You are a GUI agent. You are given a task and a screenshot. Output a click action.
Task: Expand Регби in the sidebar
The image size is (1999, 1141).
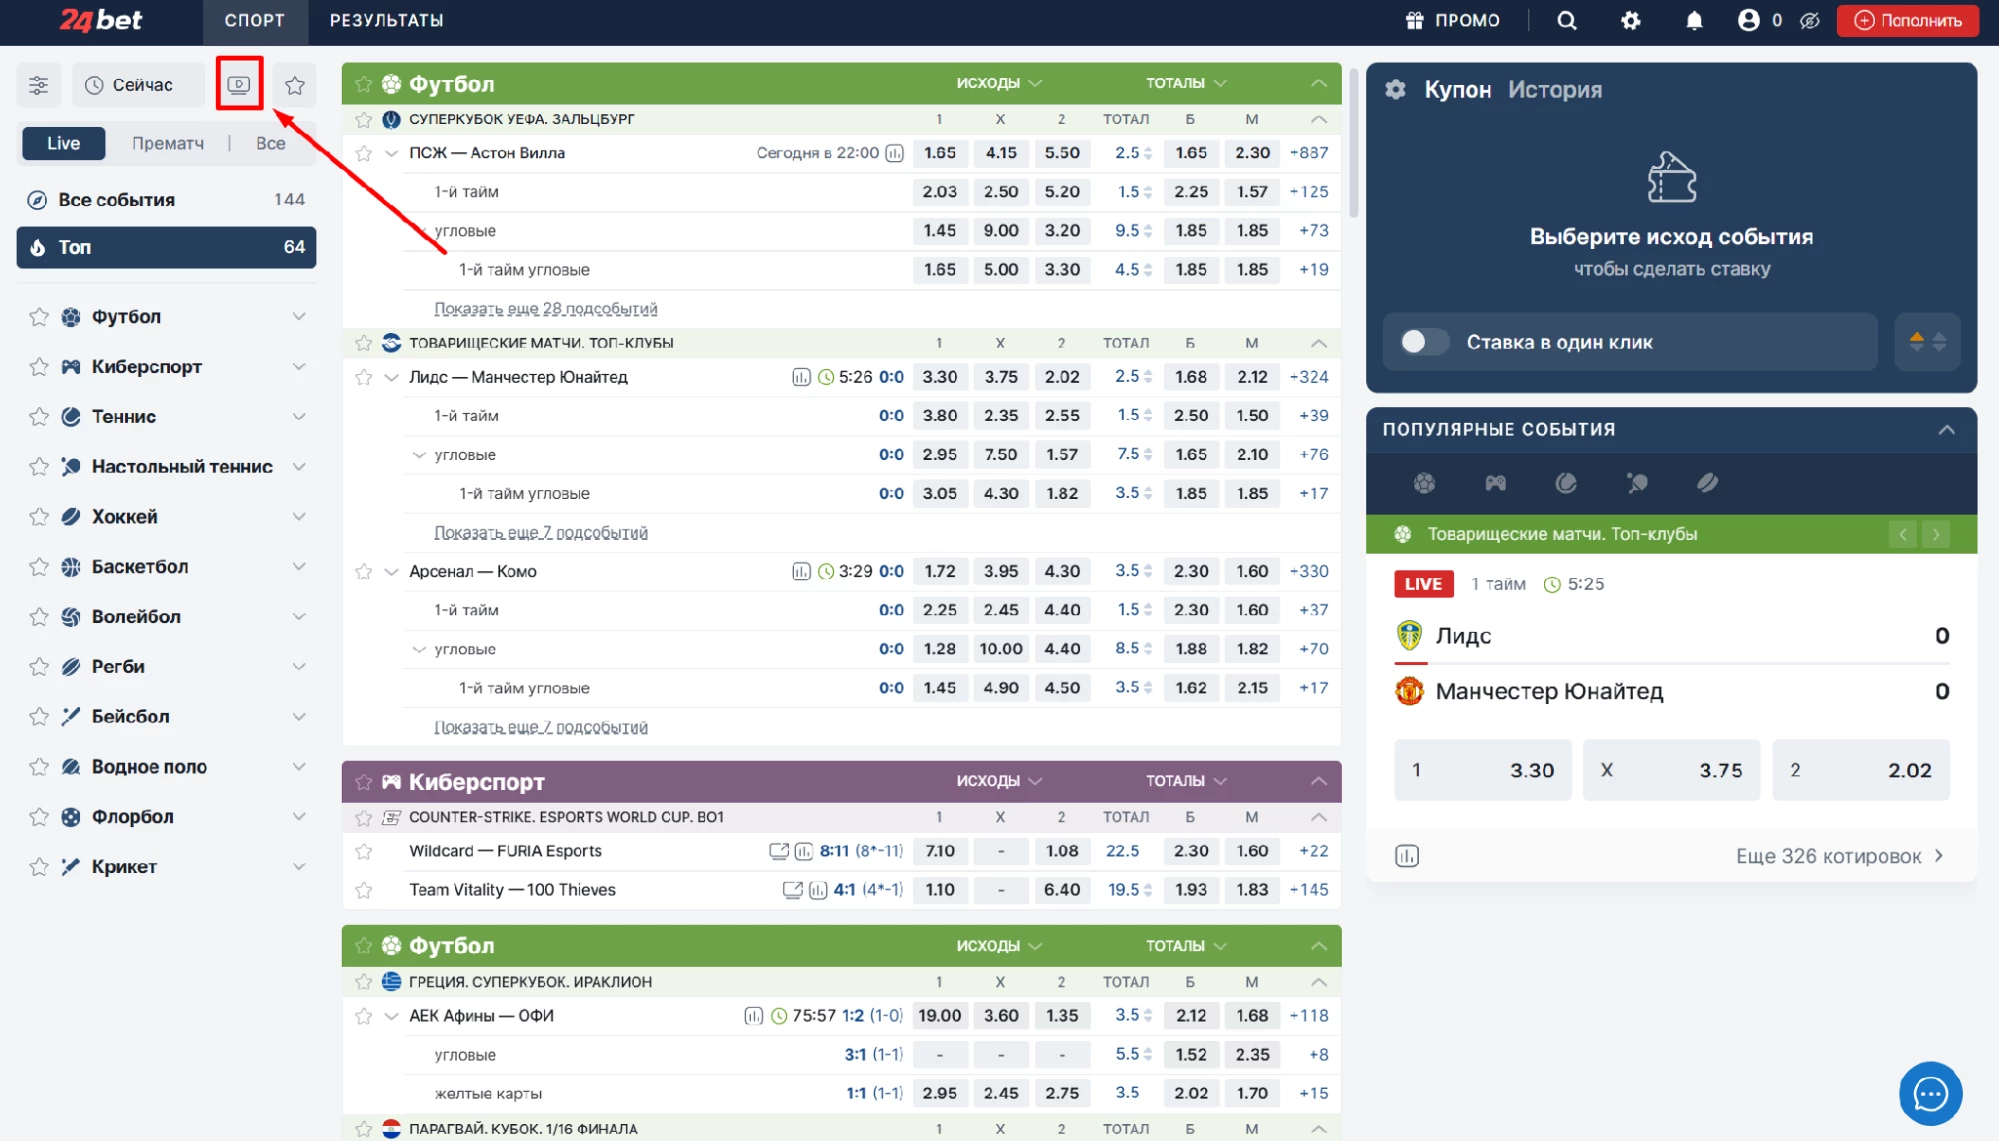[299, 667]
